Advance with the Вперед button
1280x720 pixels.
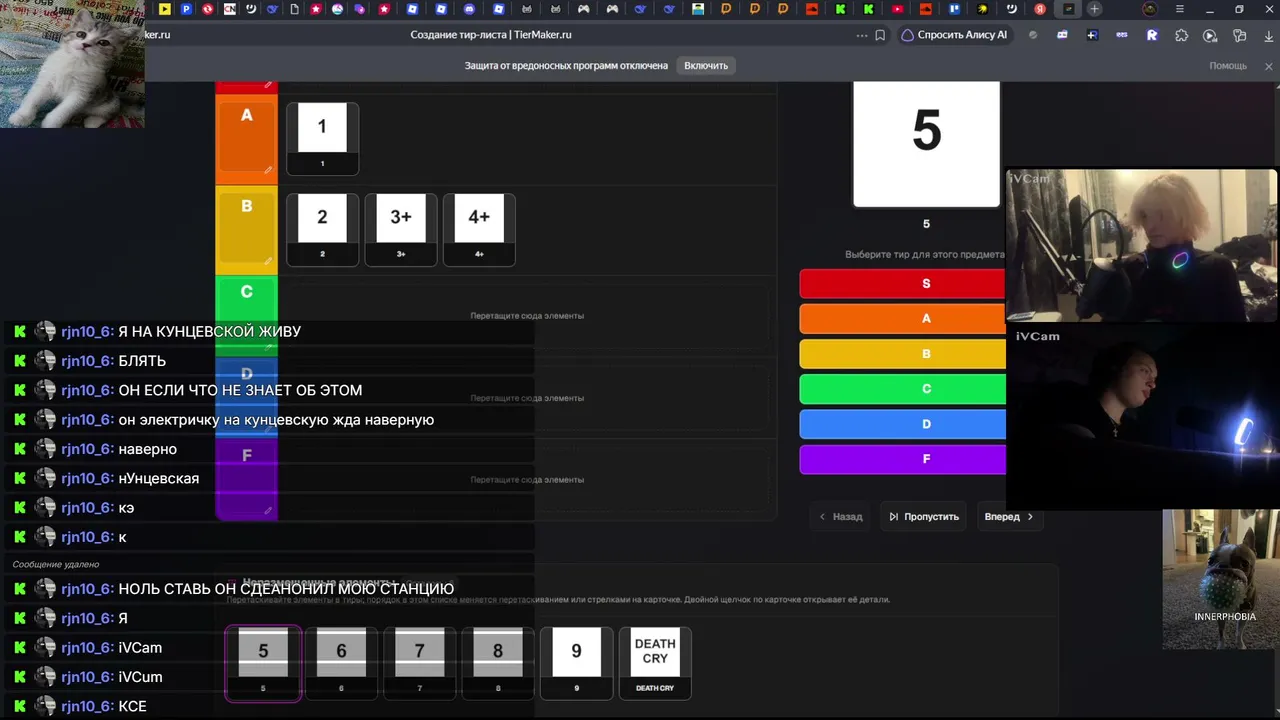click(x=1009, y=517)
